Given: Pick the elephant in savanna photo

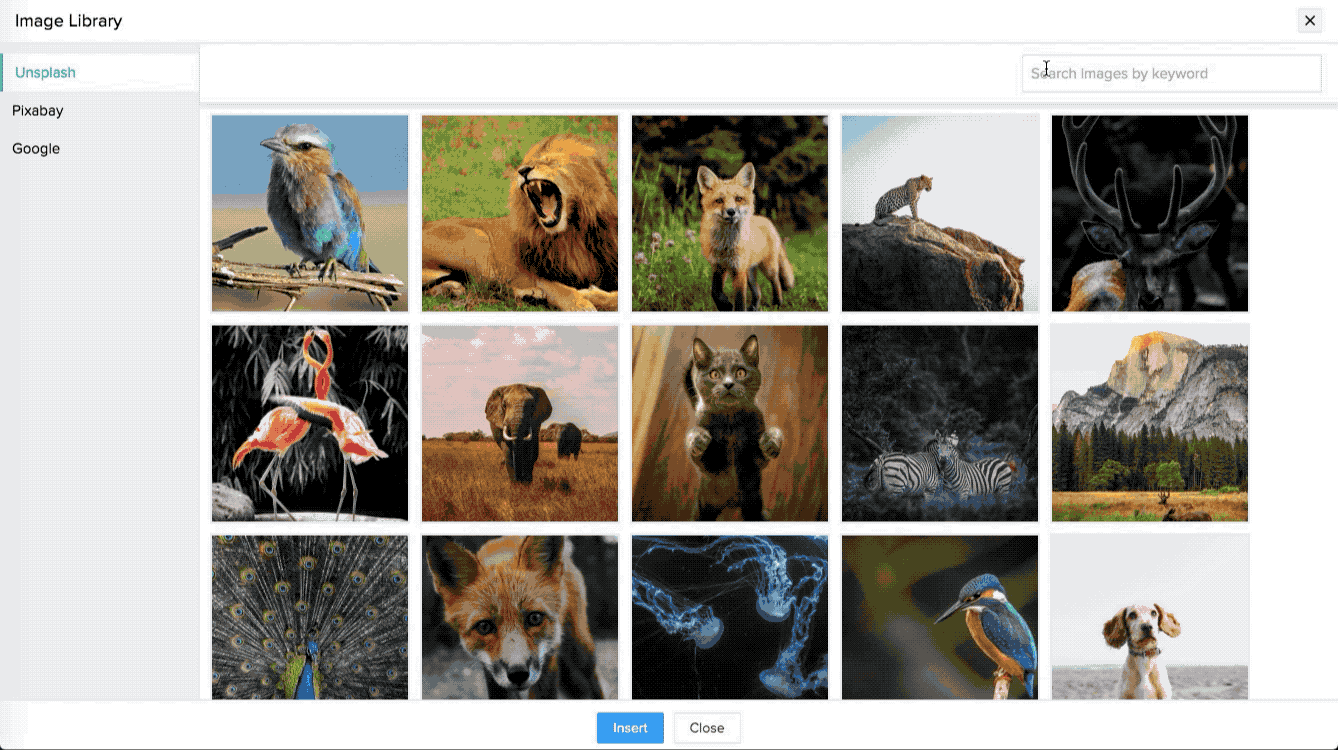Looking at the screenshot, I should 520,423.
